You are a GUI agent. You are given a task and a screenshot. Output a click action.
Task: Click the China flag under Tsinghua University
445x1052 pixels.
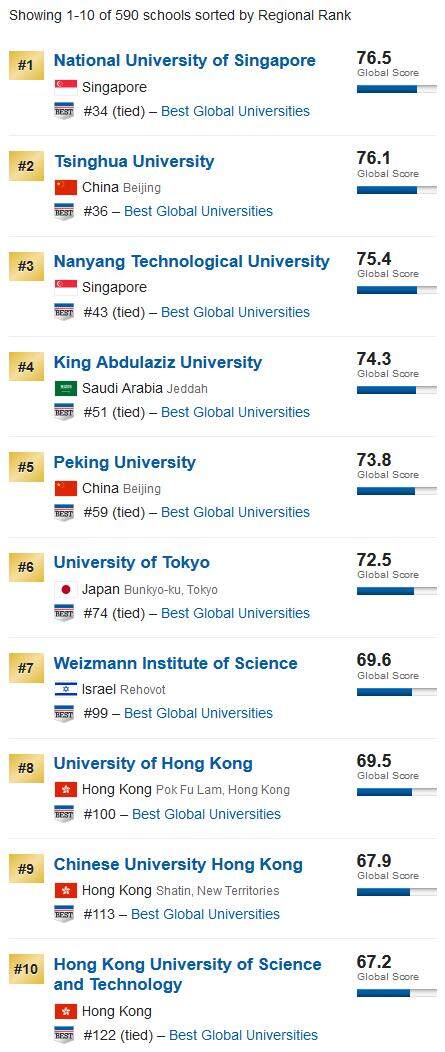click(x=65, y=187)
